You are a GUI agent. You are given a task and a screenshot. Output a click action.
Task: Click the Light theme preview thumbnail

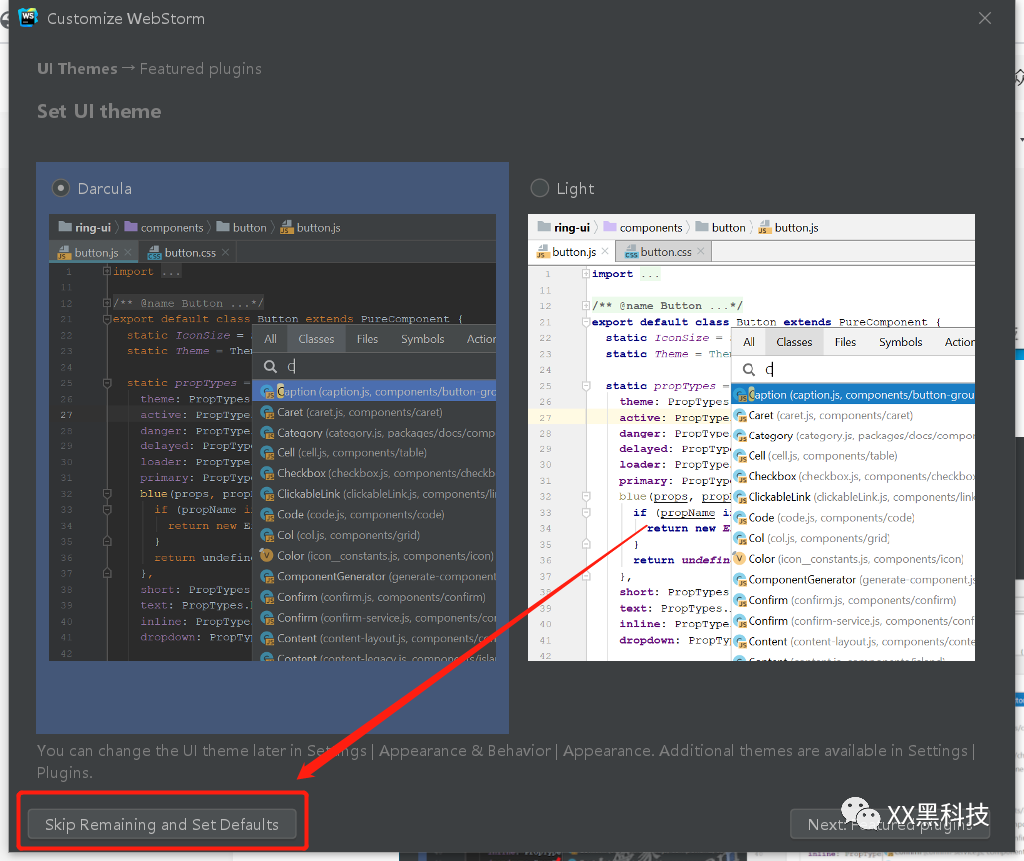click(x=751, y=437)
